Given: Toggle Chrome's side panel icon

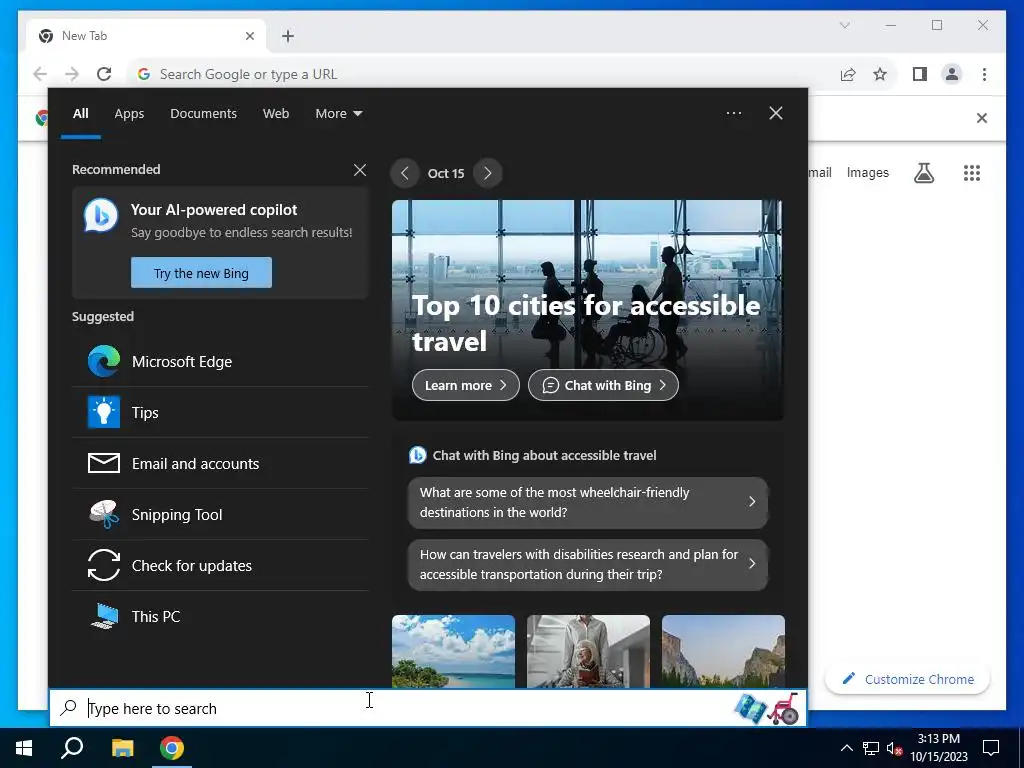Looking at the screenshot, I should tap(920, 74).
